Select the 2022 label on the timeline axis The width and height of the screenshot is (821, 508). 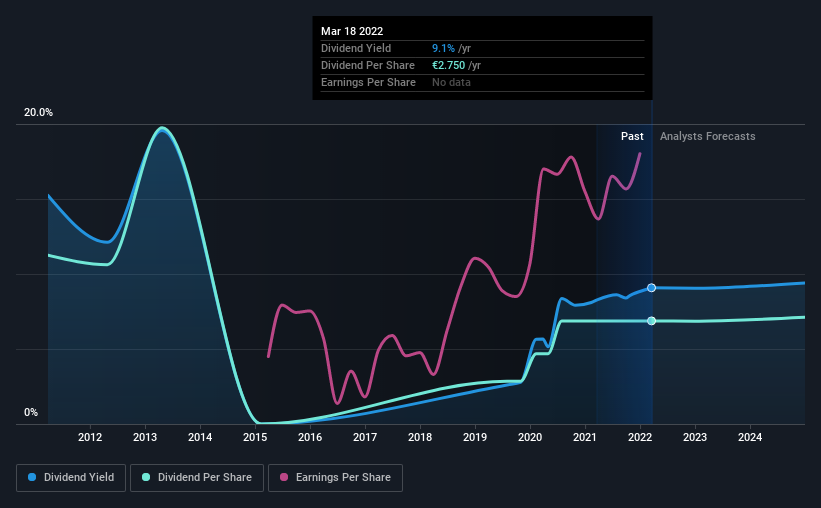pos(640,437)
